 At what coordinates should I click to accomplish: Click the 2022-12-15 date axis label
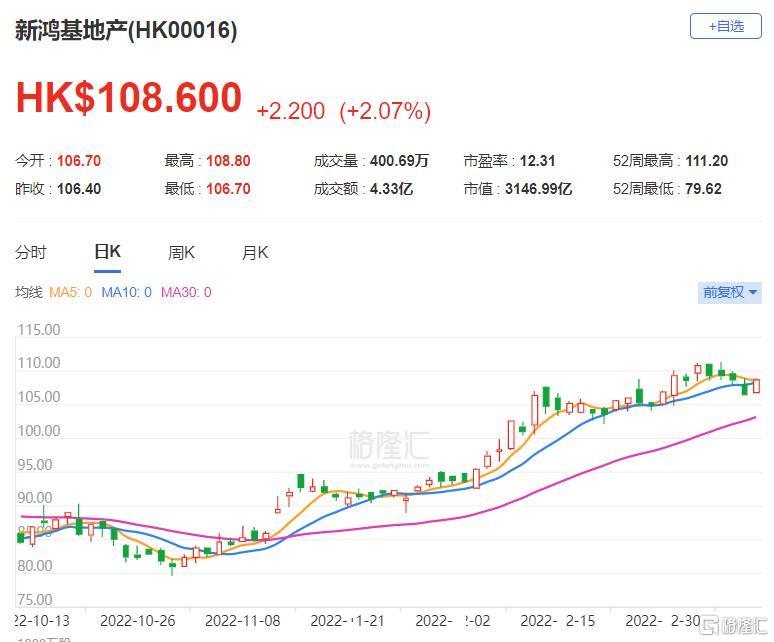tap(558, 621)
